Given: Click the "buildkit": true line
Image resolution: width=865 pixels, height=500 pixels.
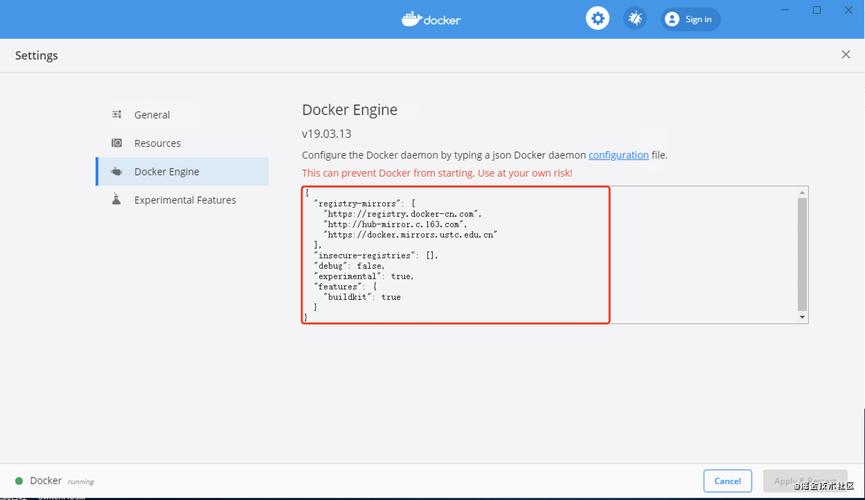Looking at the screenshot, I should coord(362,297).
